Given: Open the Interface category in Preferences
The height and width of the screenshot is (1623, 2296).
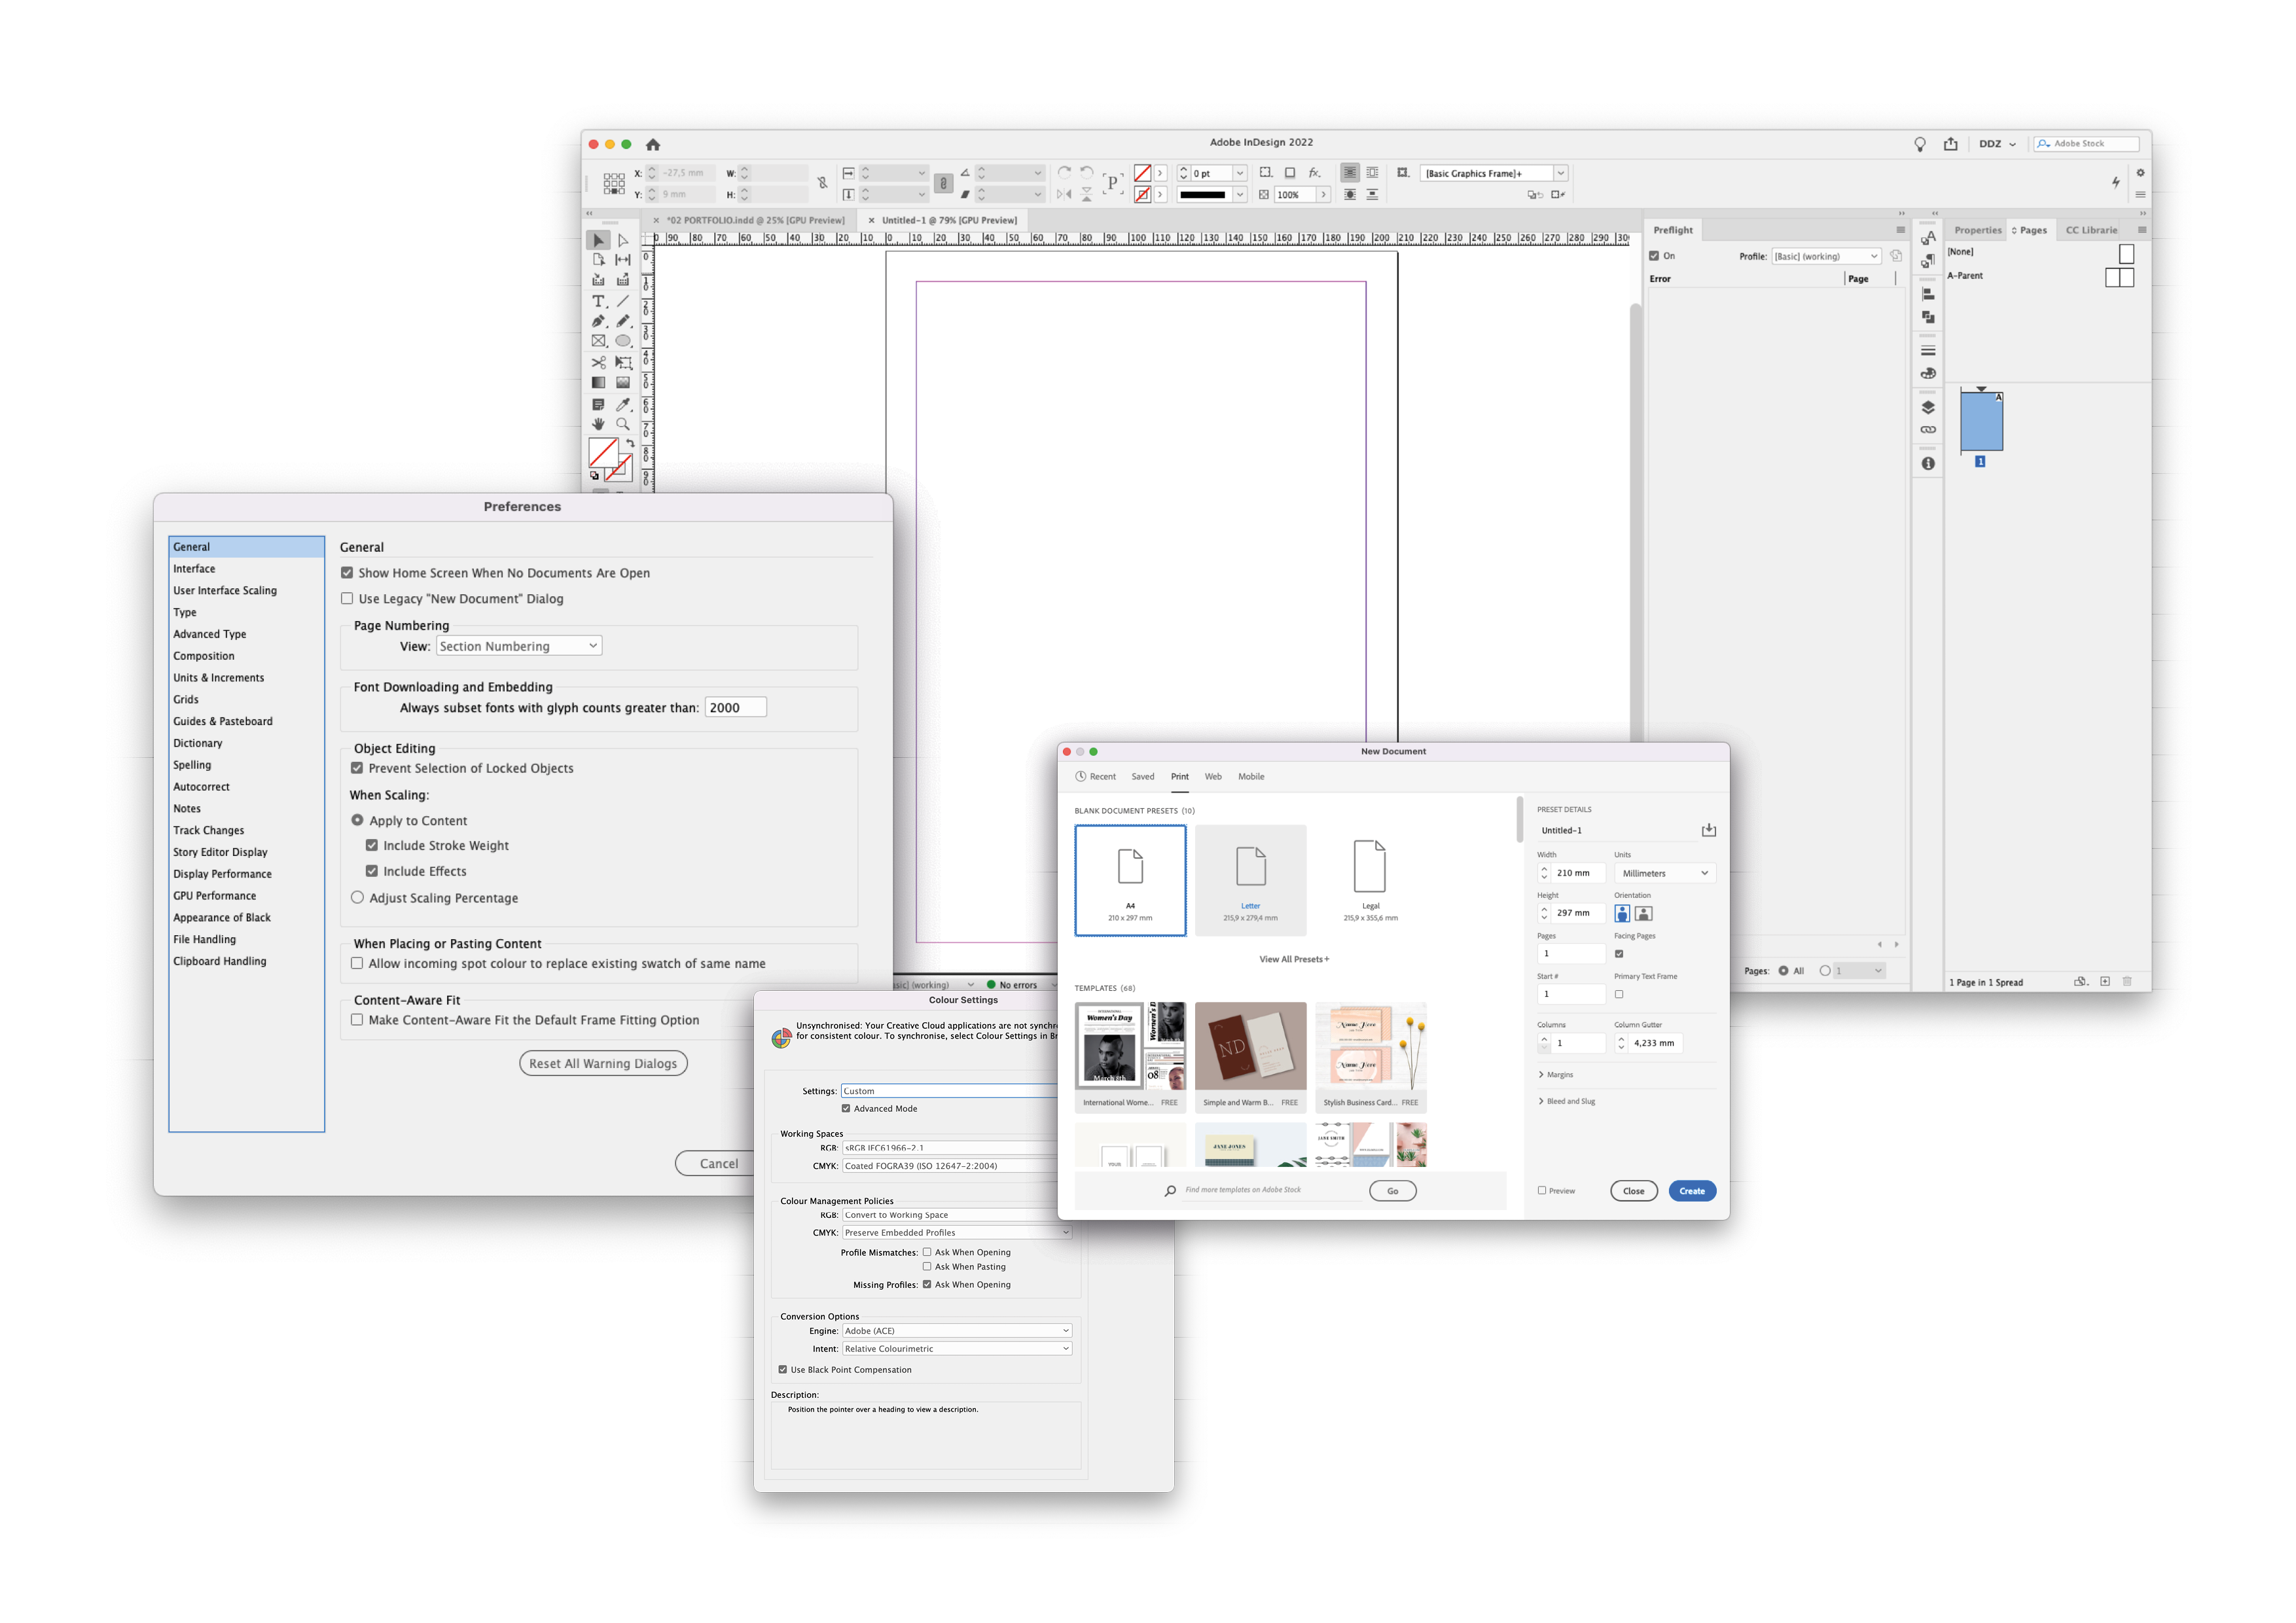Looking at the screenshot, I should click(x=194, y=568).
